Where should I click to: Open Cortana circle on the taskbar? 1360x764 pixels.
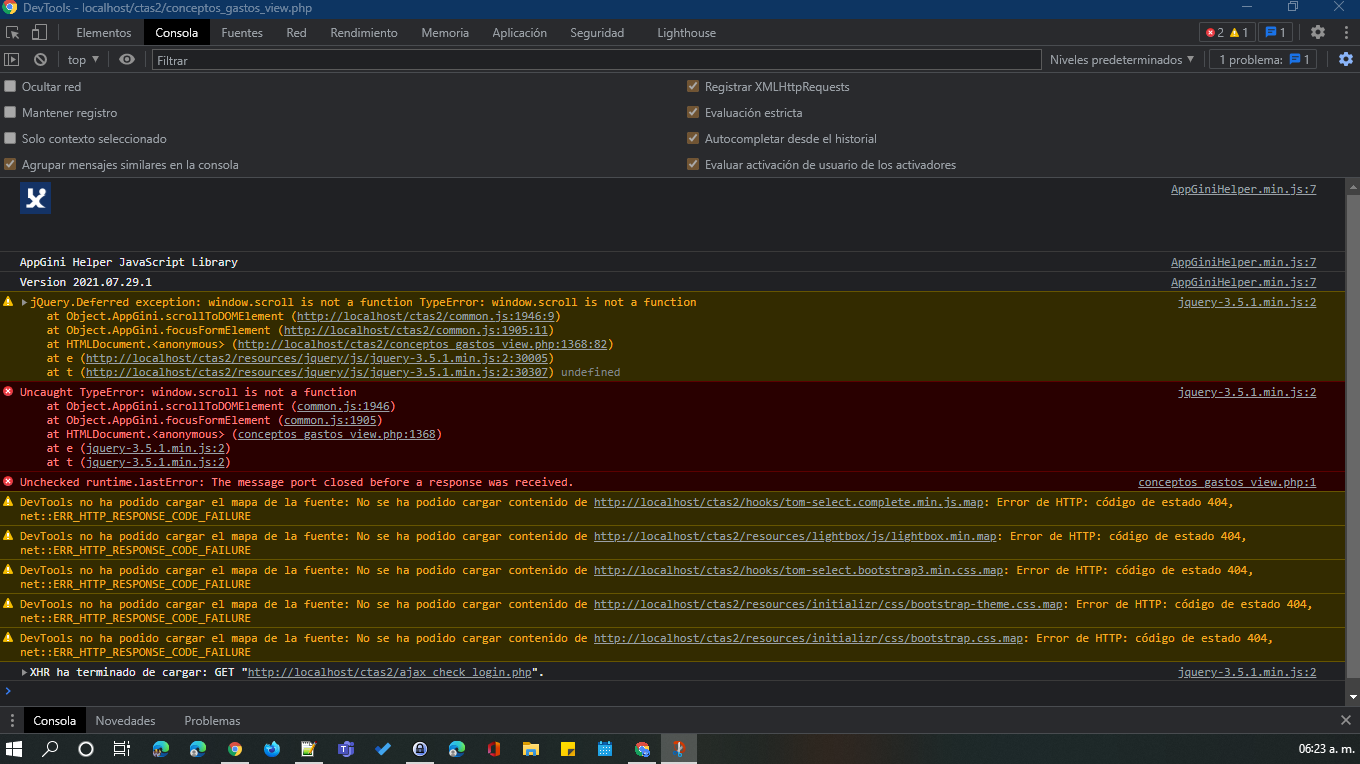(86, 749)
